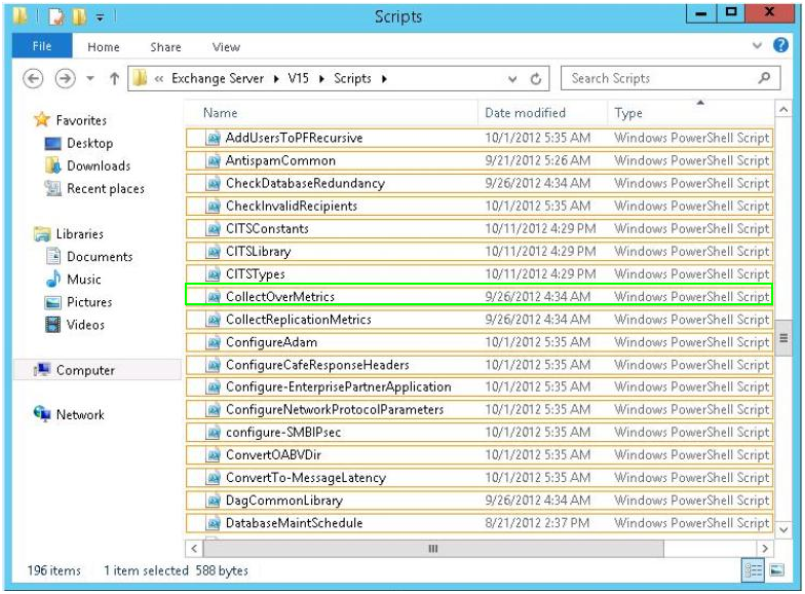Screen dimensions: 805x594
Task: Select the CheckInvalidRecipients file name
Action: tap(291, 206)
